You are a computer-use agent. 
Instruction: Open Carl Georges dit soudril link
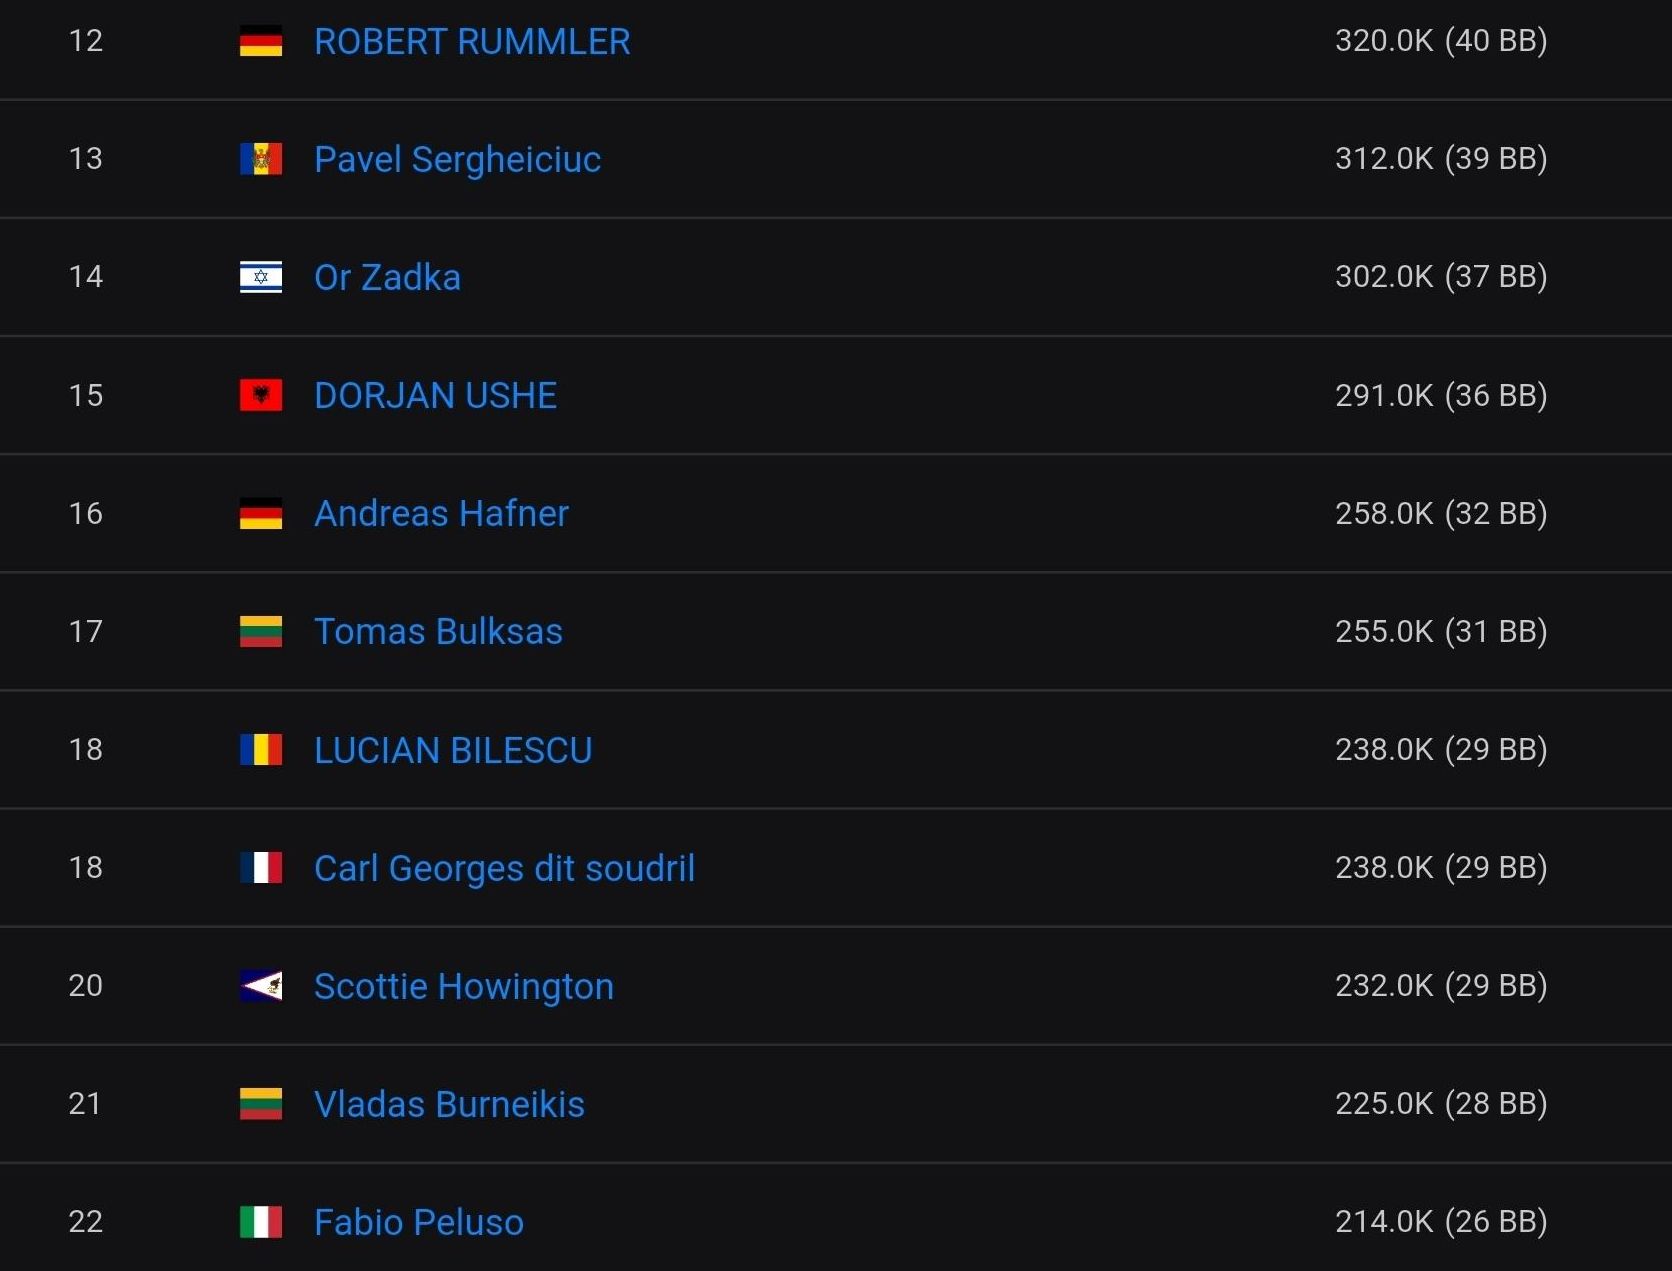[x=504, y=868]
